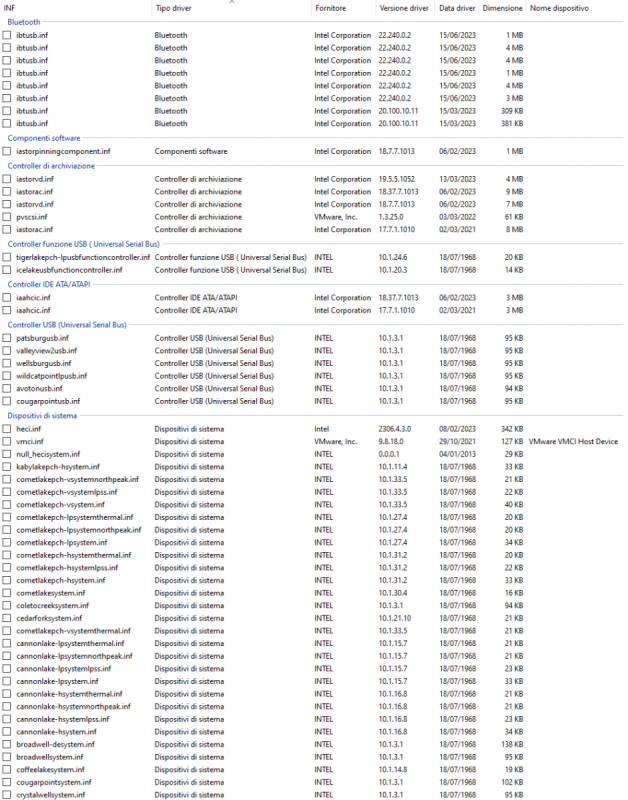The image size is (628, 800).
Task: Check the box for crystalwellsystem.inf
Action: click(x=7, y=795)
